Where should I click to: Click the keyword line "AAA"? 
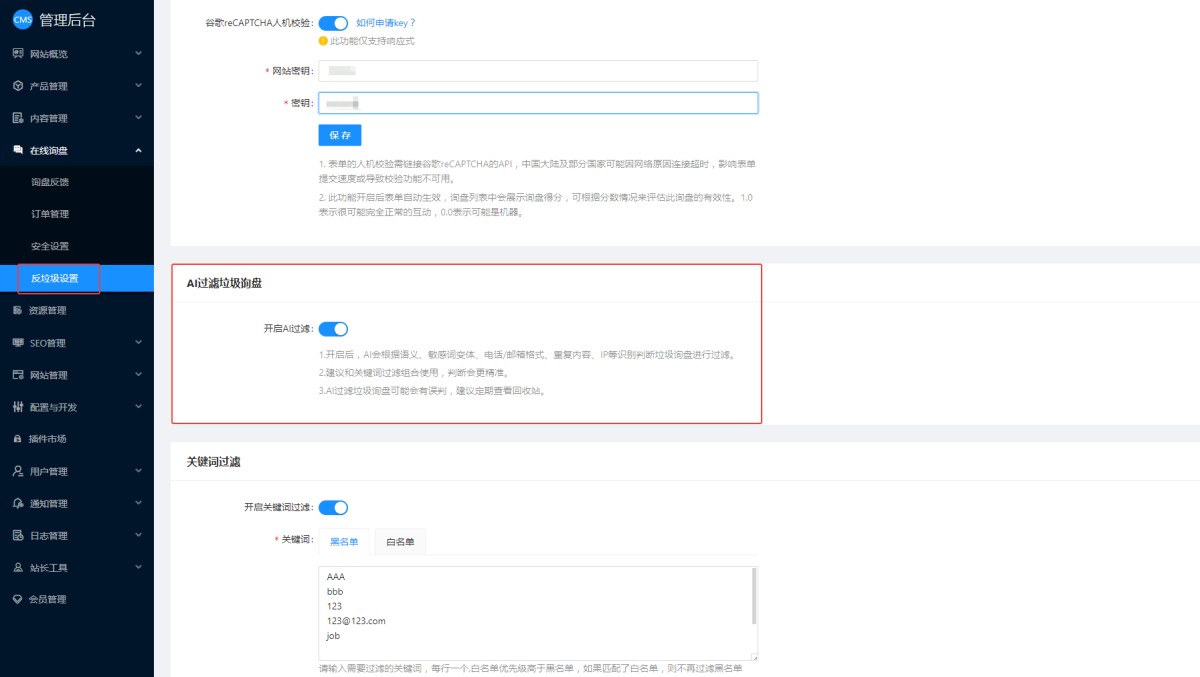tap(336, 577)
